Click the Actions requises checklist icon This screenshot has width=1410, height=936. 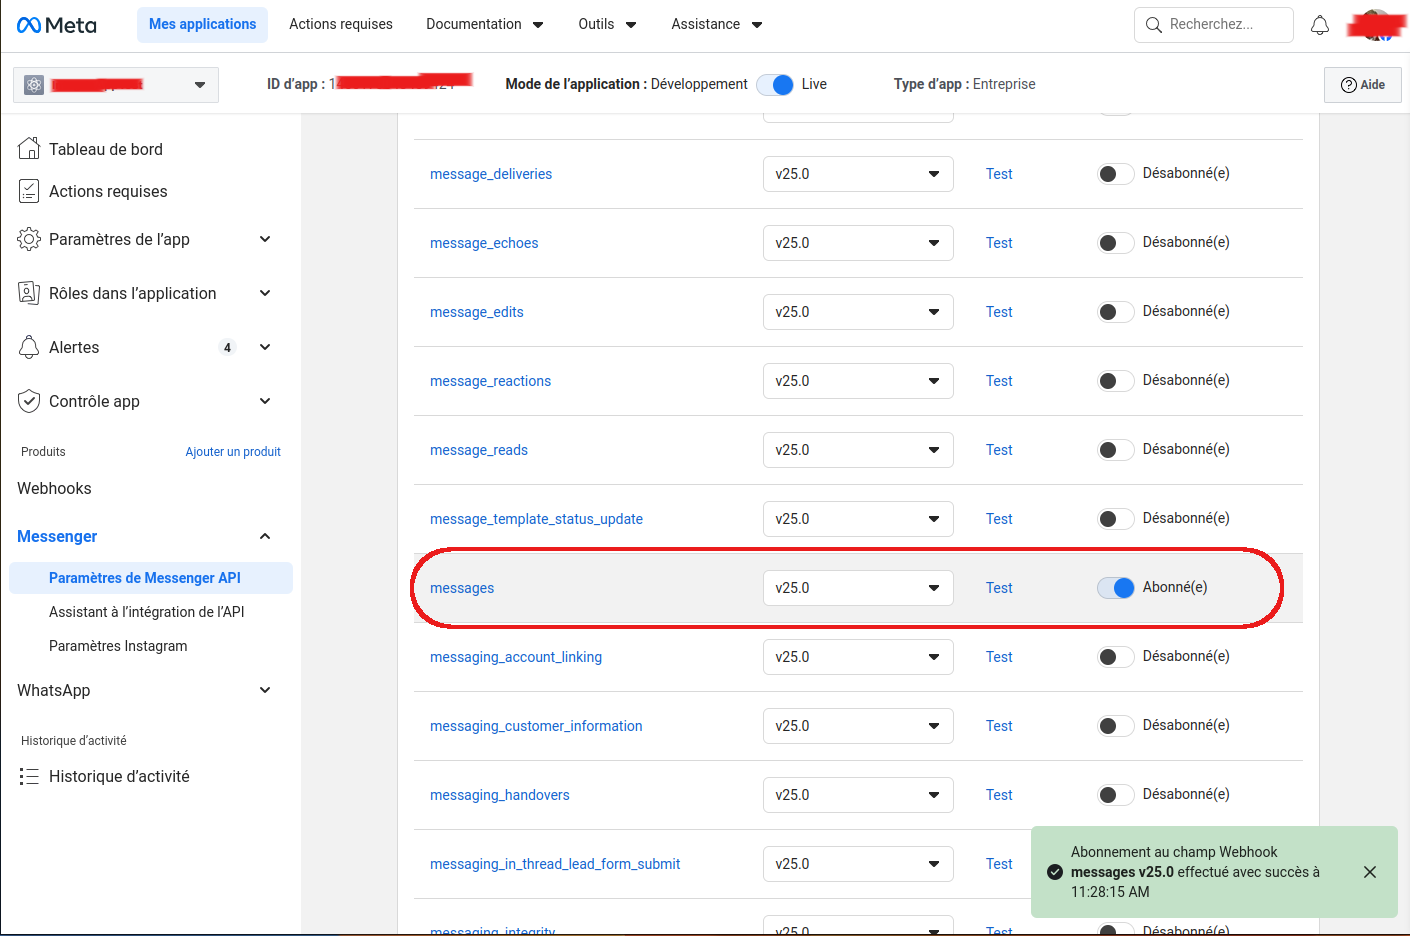pyautogui.click(x=29, y=191)
